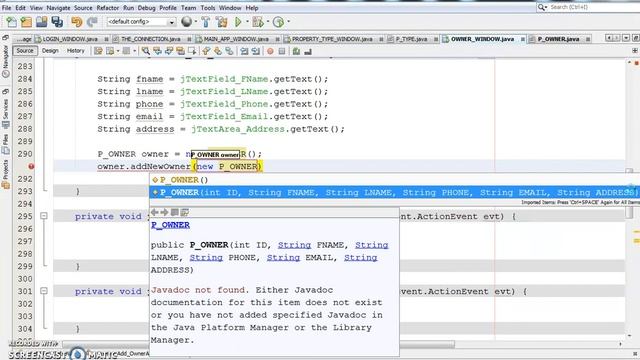The image size is (640, 360).
Task: Click the Open Project icon
Action: [x=41, y=22]
